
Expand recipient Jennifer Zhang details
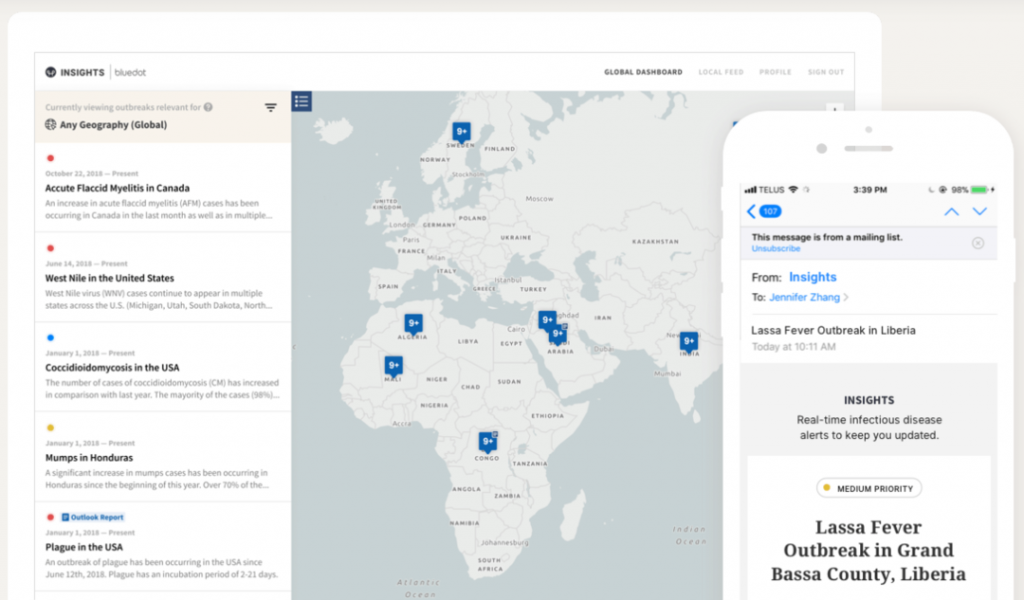pos(808,297)
